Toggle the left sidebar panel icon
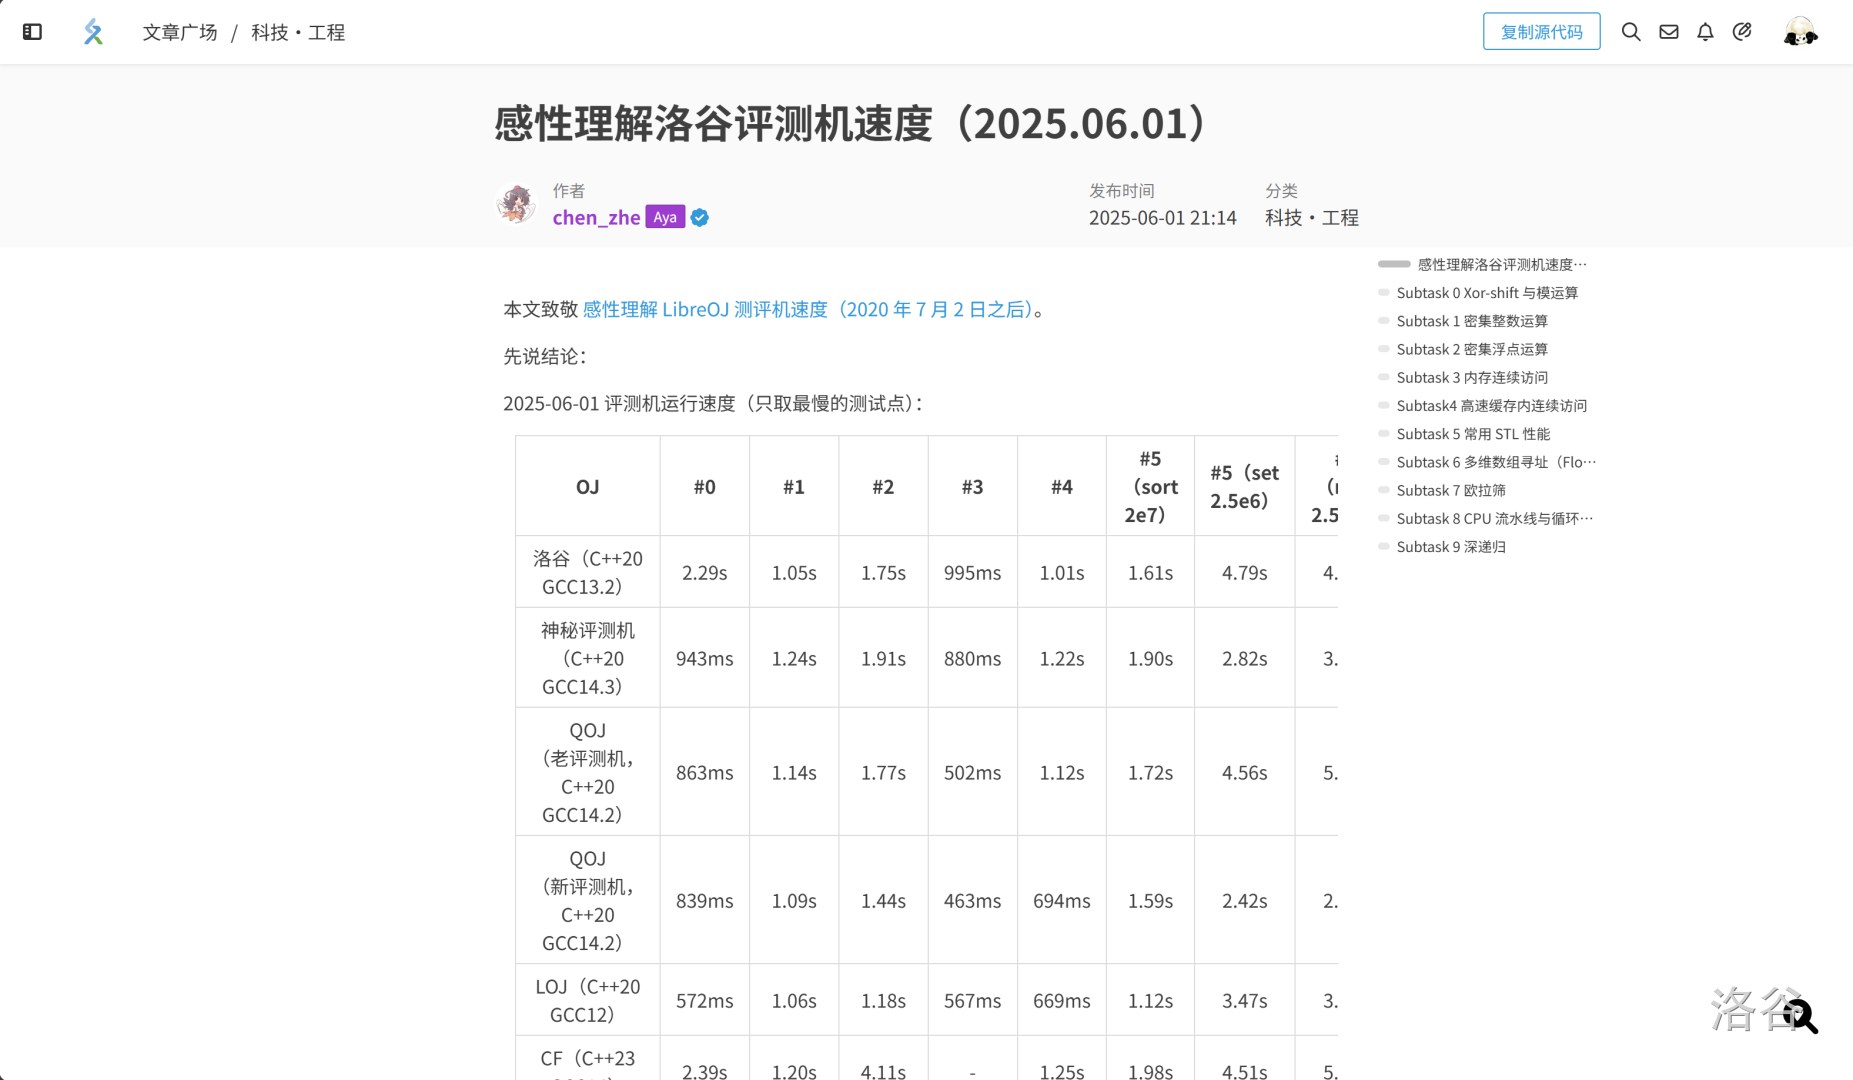 (32, 32)
